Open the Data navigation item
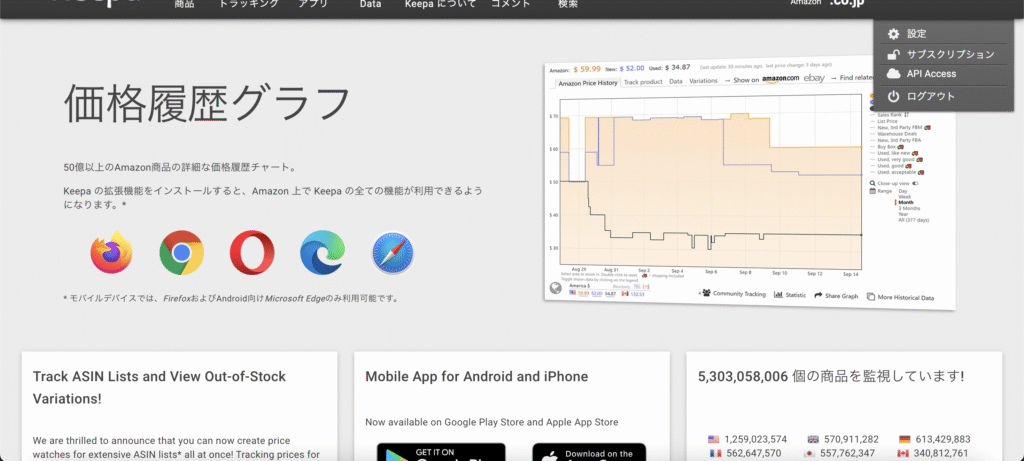The image size is (1024, 461). pos(370,4)
